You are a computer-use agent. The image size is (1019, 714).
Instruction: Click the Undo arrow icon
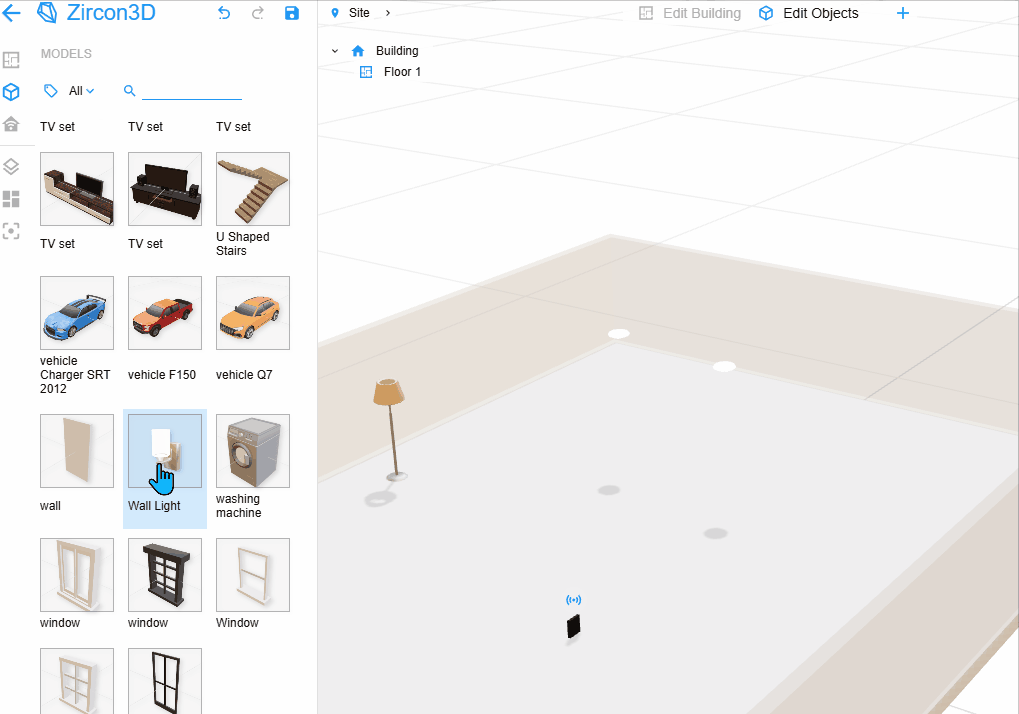(x=224, y=13)
